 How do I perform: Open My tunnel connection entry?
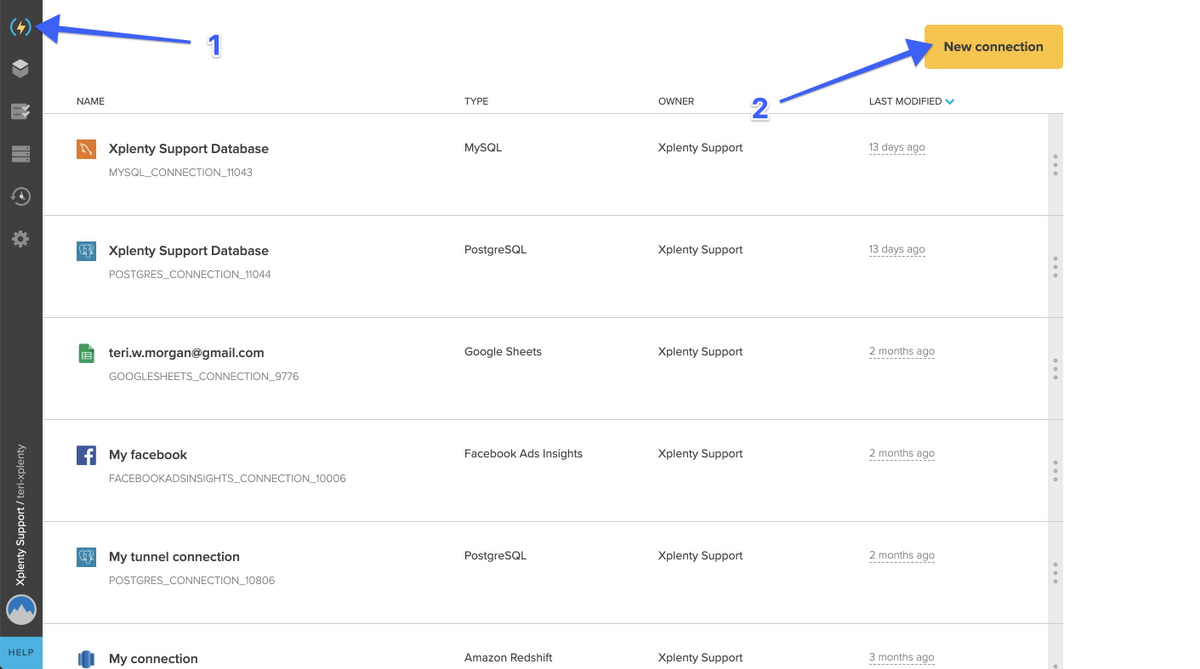[x=174, y=557]
